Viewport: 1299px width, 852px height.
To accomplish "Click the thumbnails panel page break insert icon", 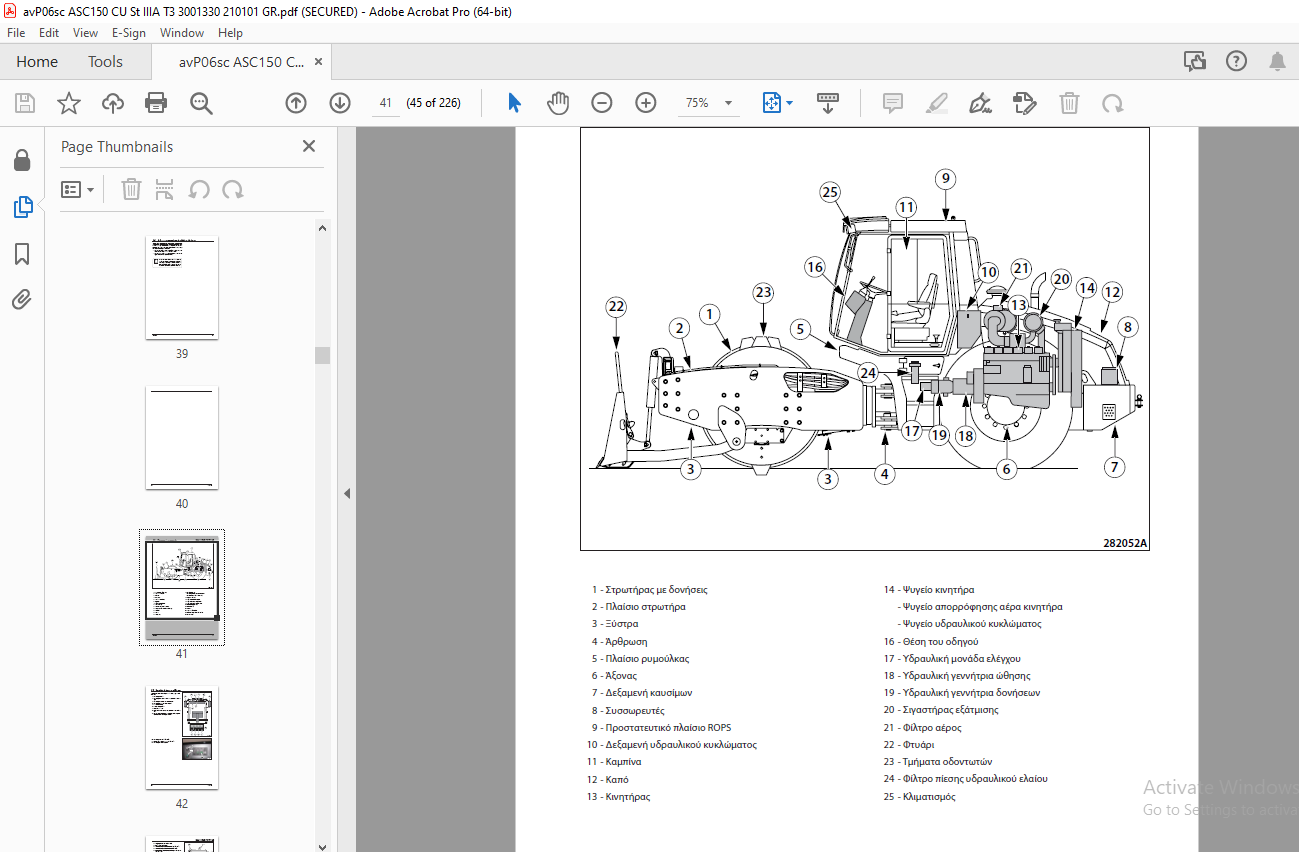I will 165,189.
